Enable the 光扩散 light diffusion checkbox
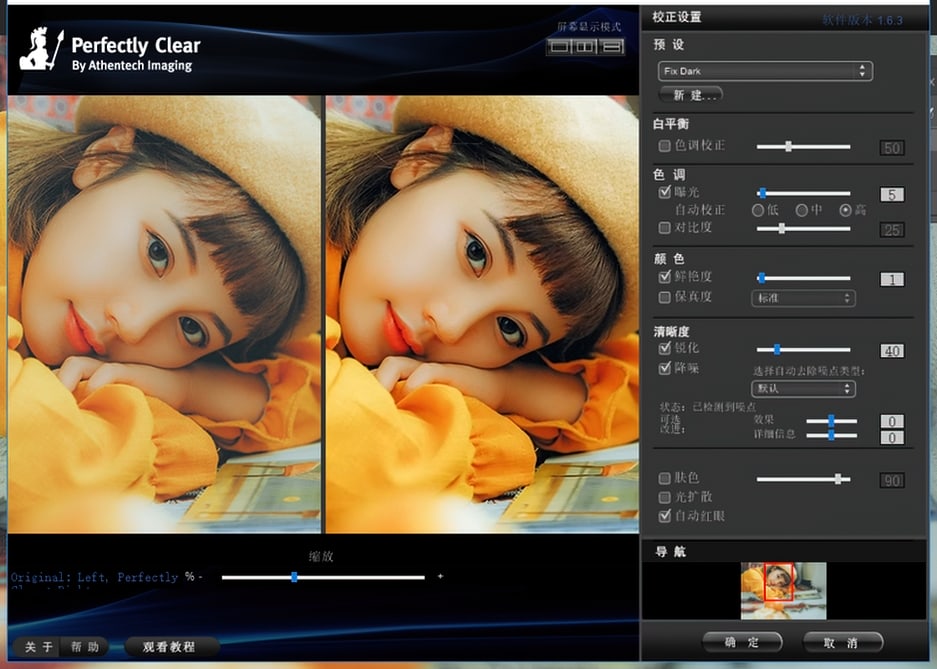937x669 pixels. 664,497
